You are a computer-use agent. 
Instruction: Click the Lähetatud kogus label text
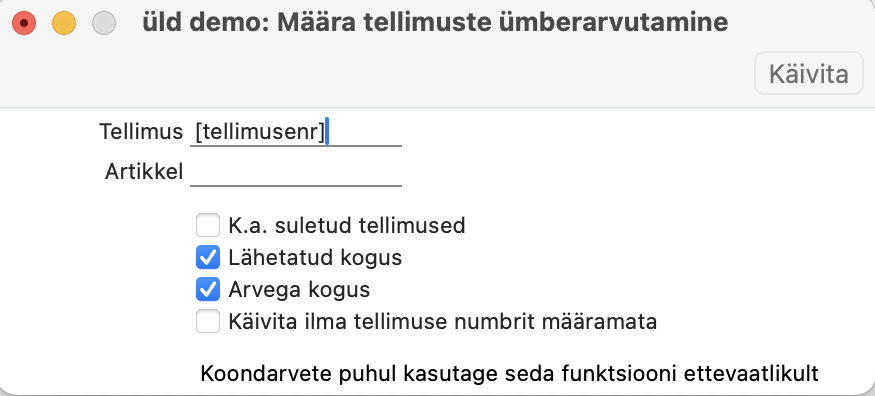pos(315,258)
